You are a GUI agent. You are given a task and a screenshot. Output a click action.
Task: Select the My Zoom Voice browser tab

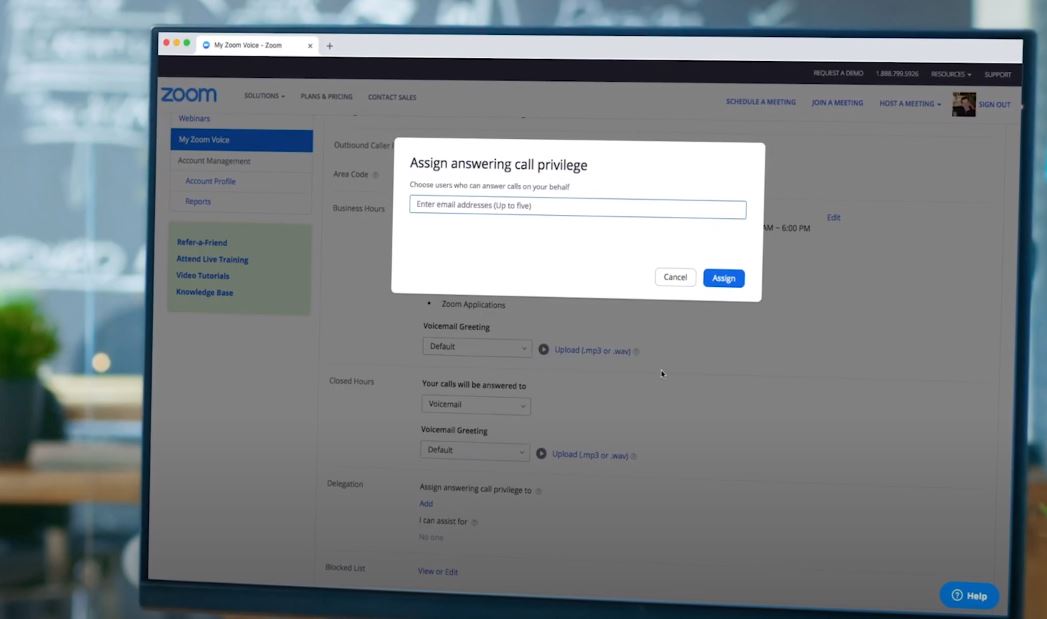pyautogui.click(x=258, y=45)
